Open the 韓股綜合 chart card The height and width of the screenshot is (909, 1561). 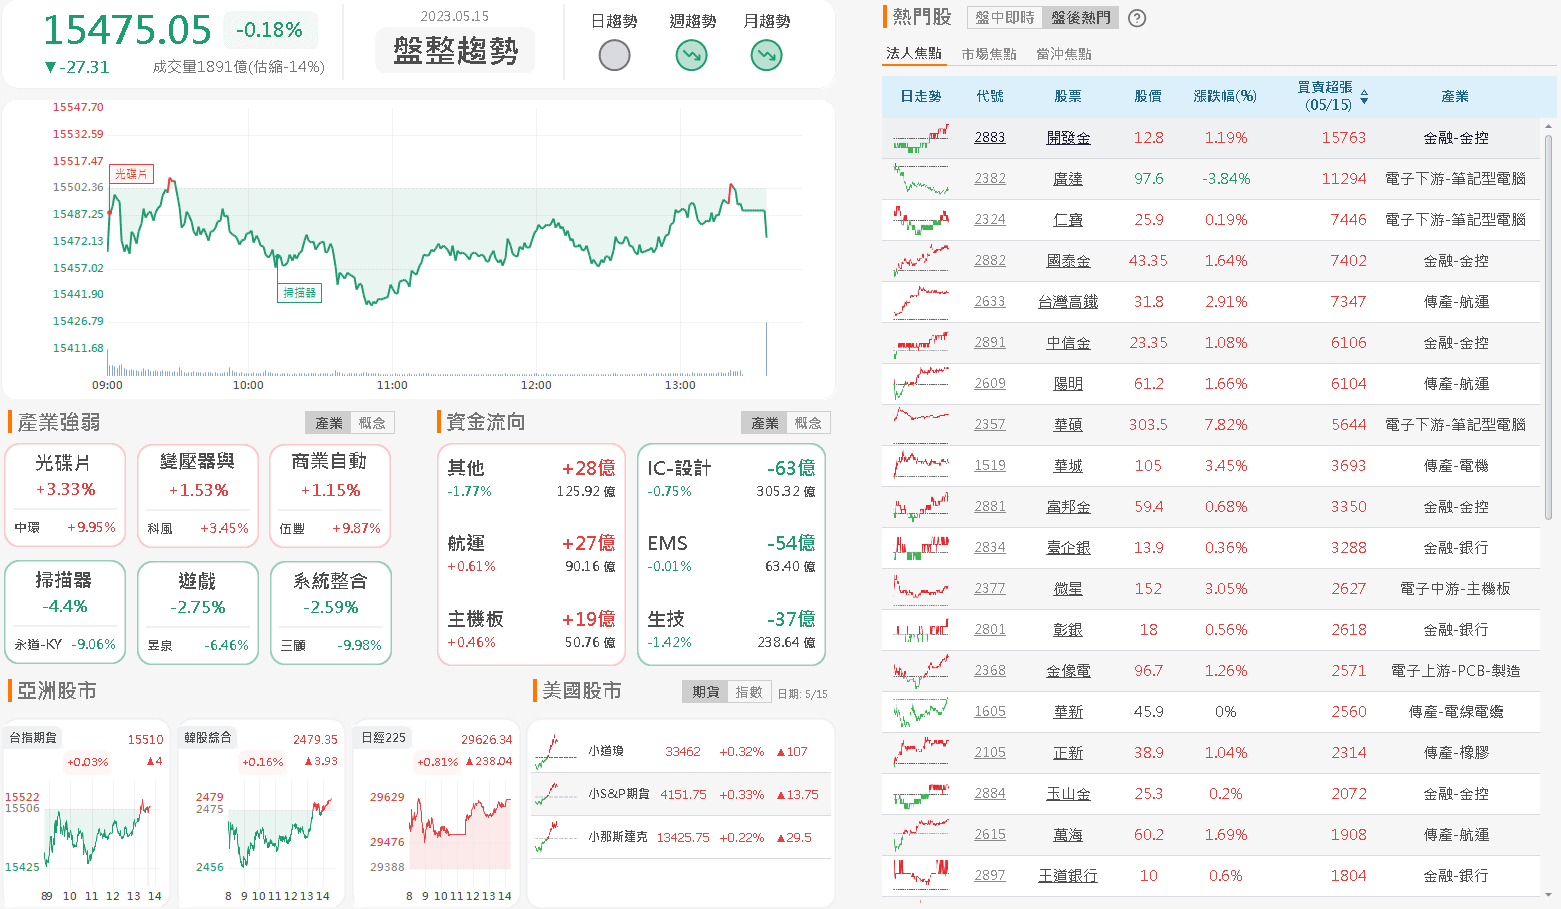(261, 812)
